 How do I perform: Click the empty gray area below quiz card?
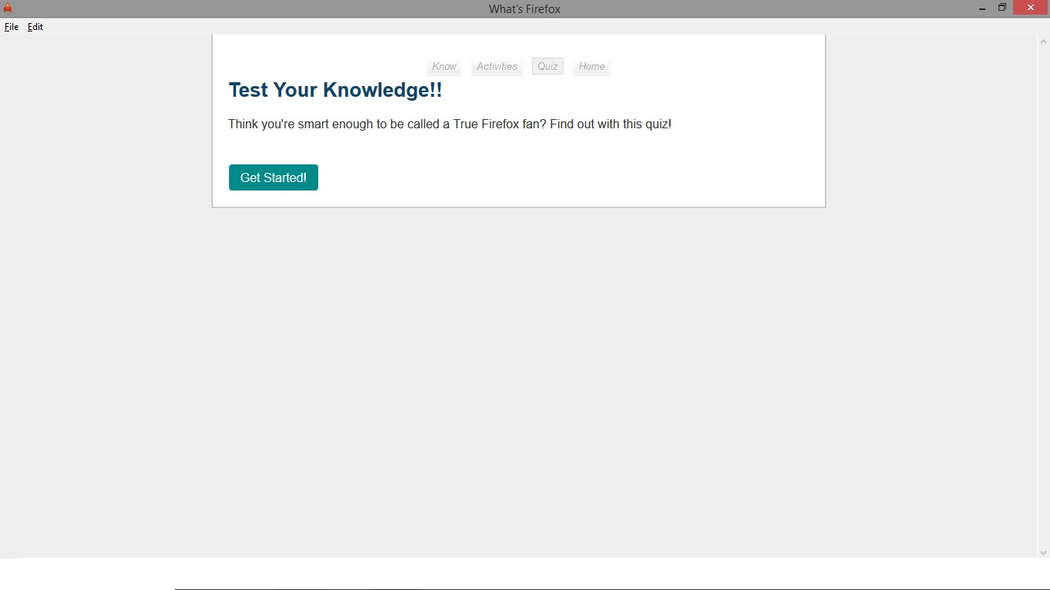[518, 380]
